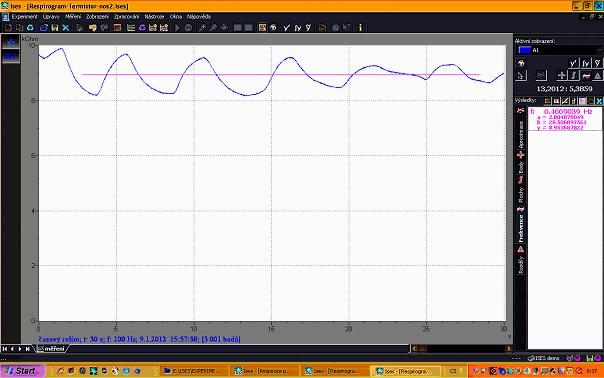Click the Windows Start button
The image size is (604, 378).
22,371
